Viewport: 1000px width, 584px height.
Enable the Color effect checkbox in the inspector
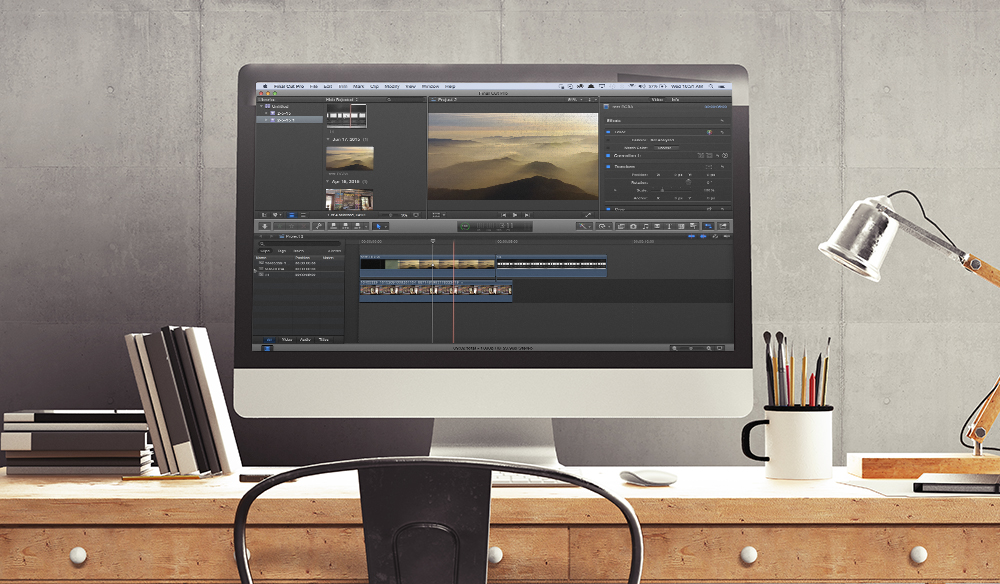pos(608,132)
